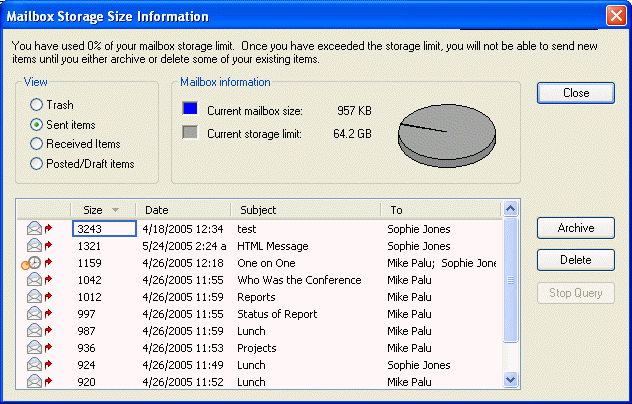Click the envelope icon for 'Status of Report'
This screenshot has width=632, height=404.
(x=34, y=314)
